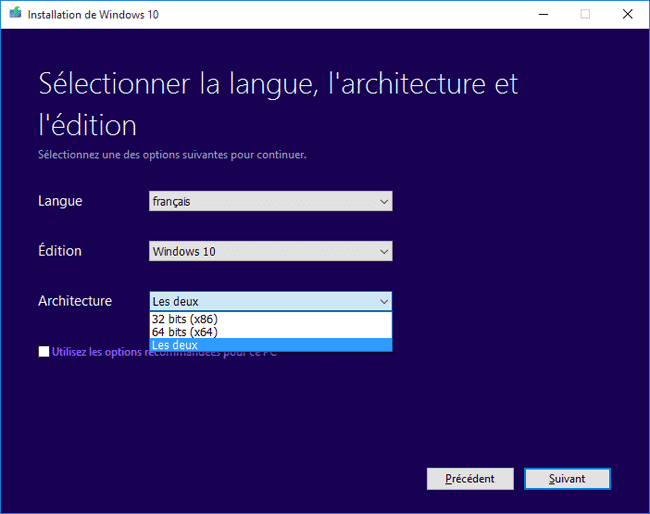The image size is (650, 514).
Task: Click the Suivant button
Action: point(567,479)
